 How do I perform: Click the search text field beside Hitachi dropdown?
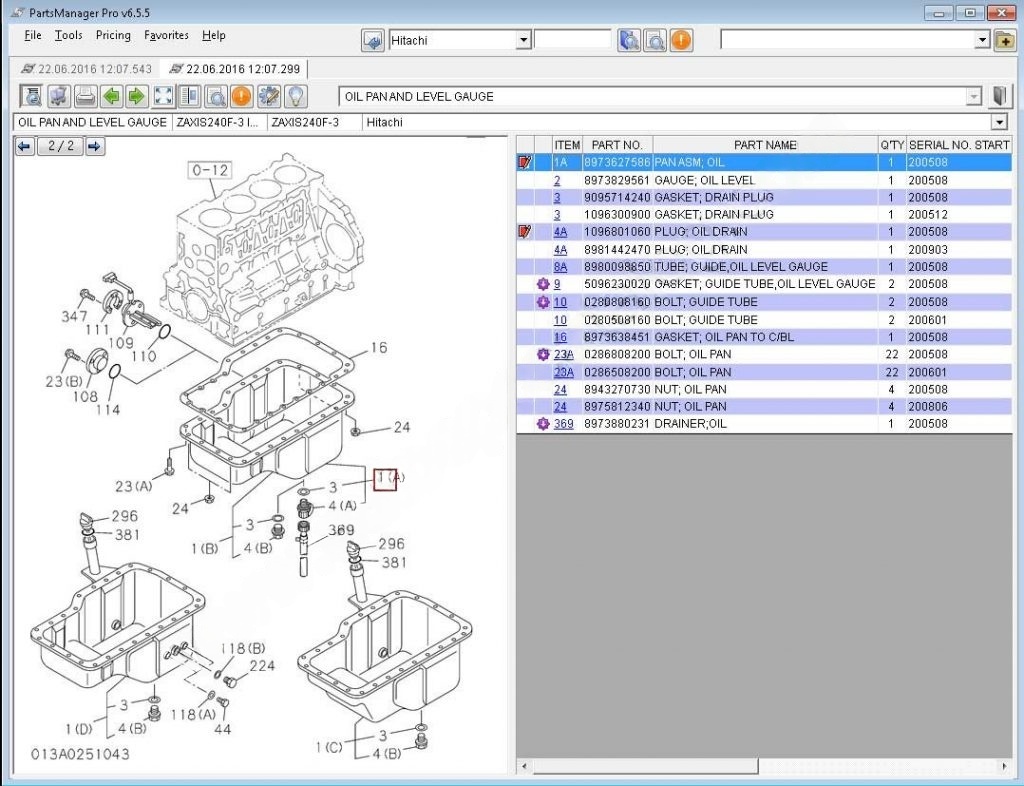coord(572,40)
